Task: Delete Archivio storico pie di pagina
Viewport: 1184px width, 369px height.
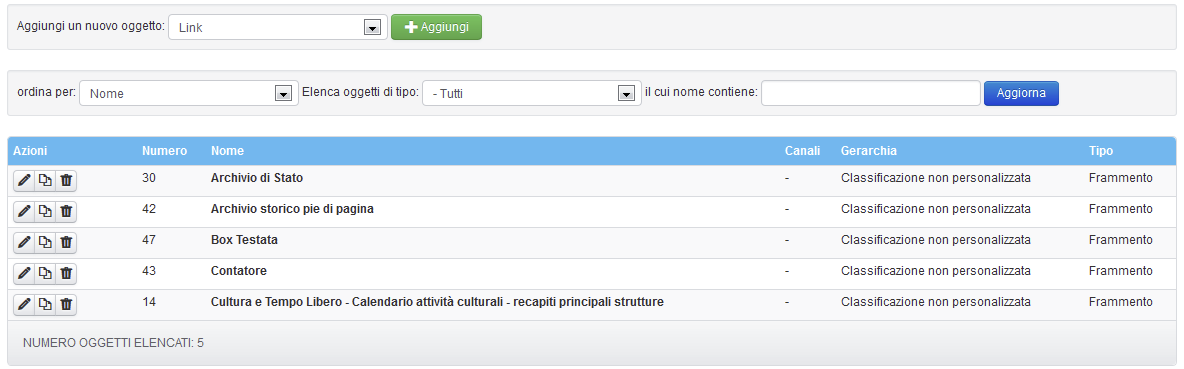Action: pyautogui.click(x=66, y=212)
